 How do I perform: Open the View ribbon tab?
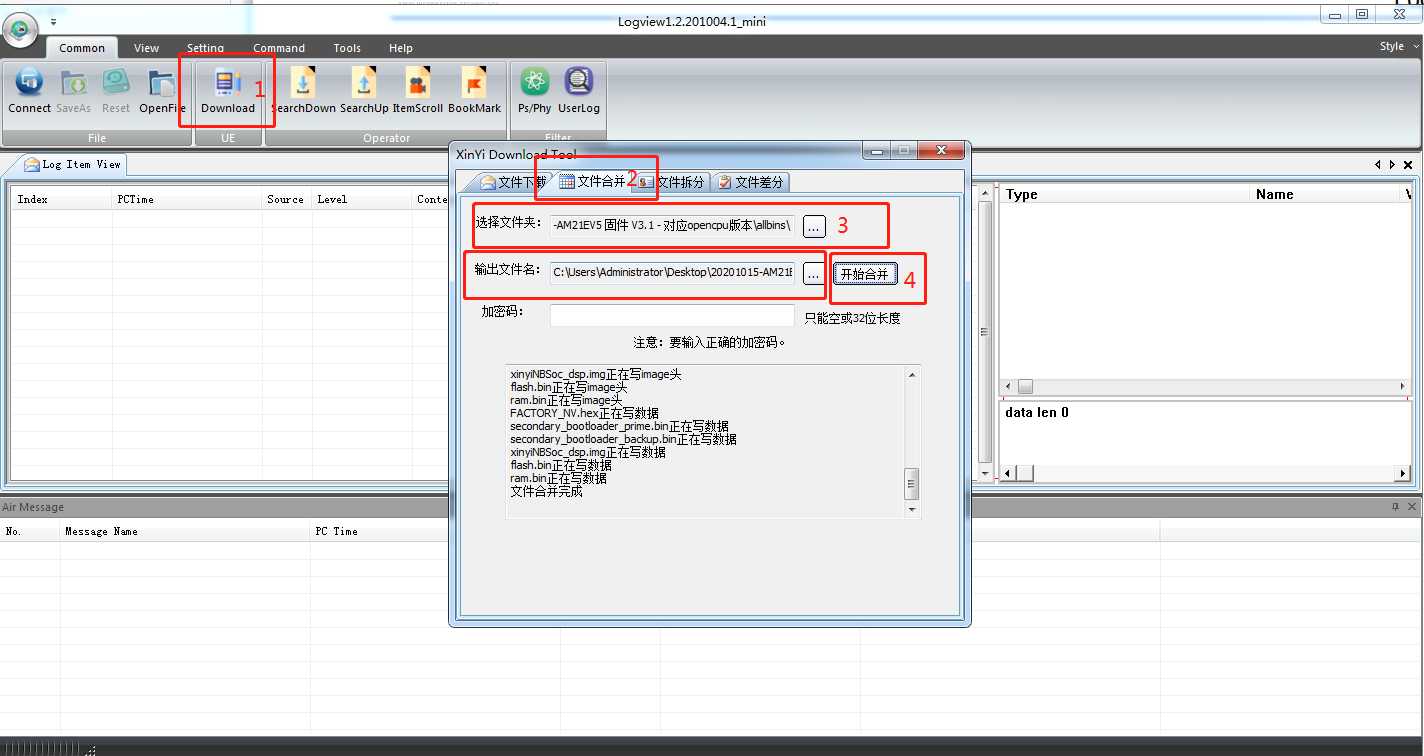(146, 48)
